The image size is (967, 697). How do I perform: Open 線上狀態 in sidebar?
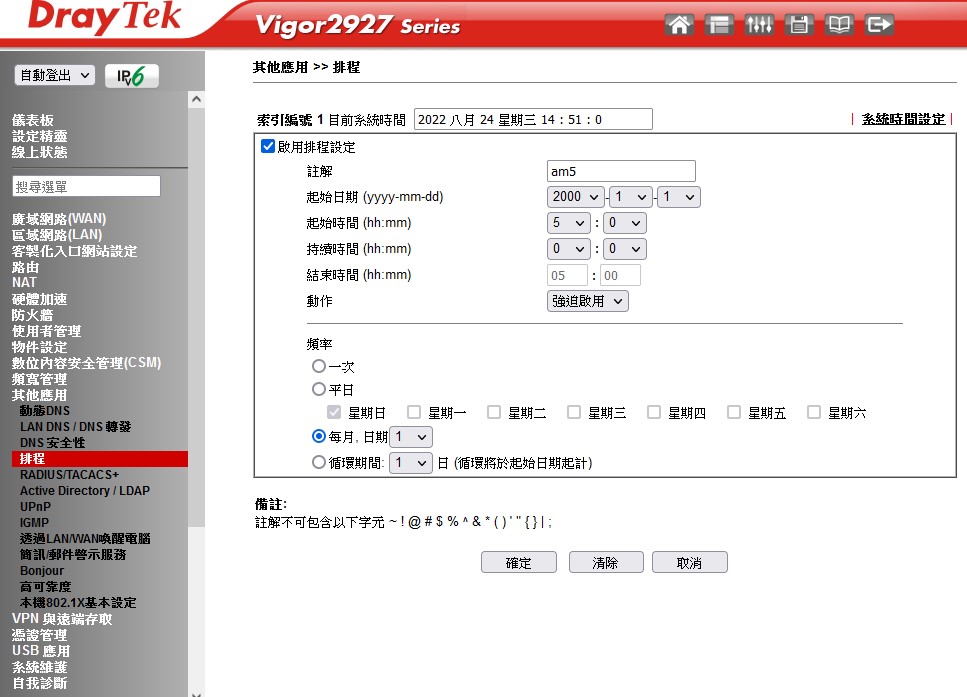(39, 152)
